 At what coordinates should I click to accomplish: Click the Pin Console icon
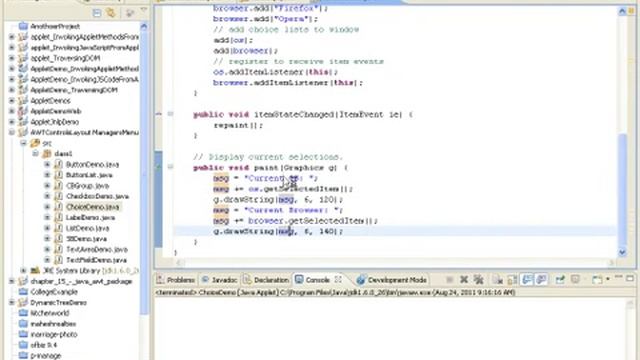pyautogui.click(x=560, y=280)
